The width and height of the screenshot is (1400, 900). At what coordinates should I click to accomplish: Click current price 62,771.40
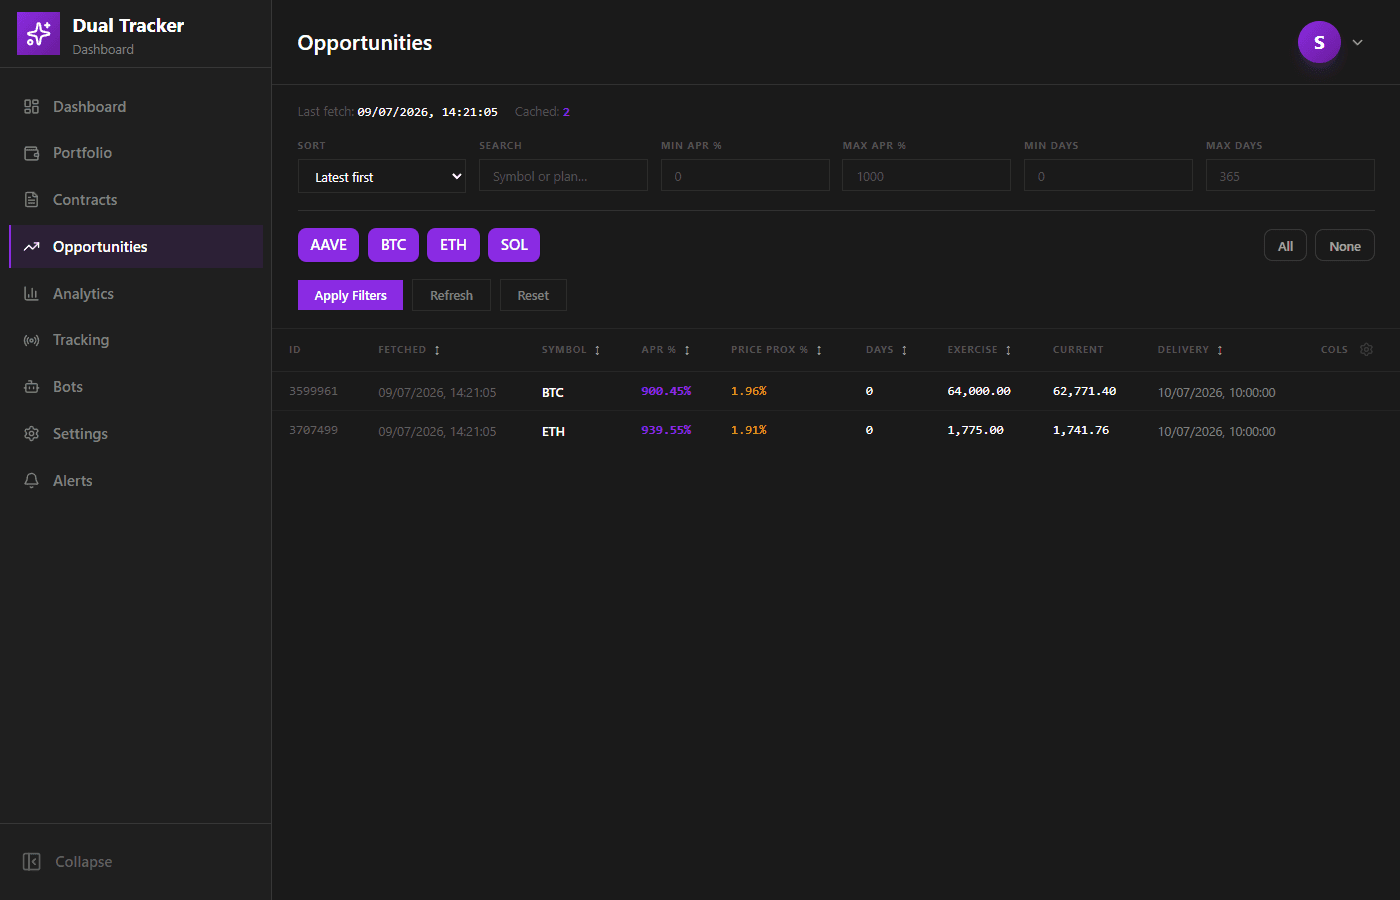click(x=1084, y=391)
